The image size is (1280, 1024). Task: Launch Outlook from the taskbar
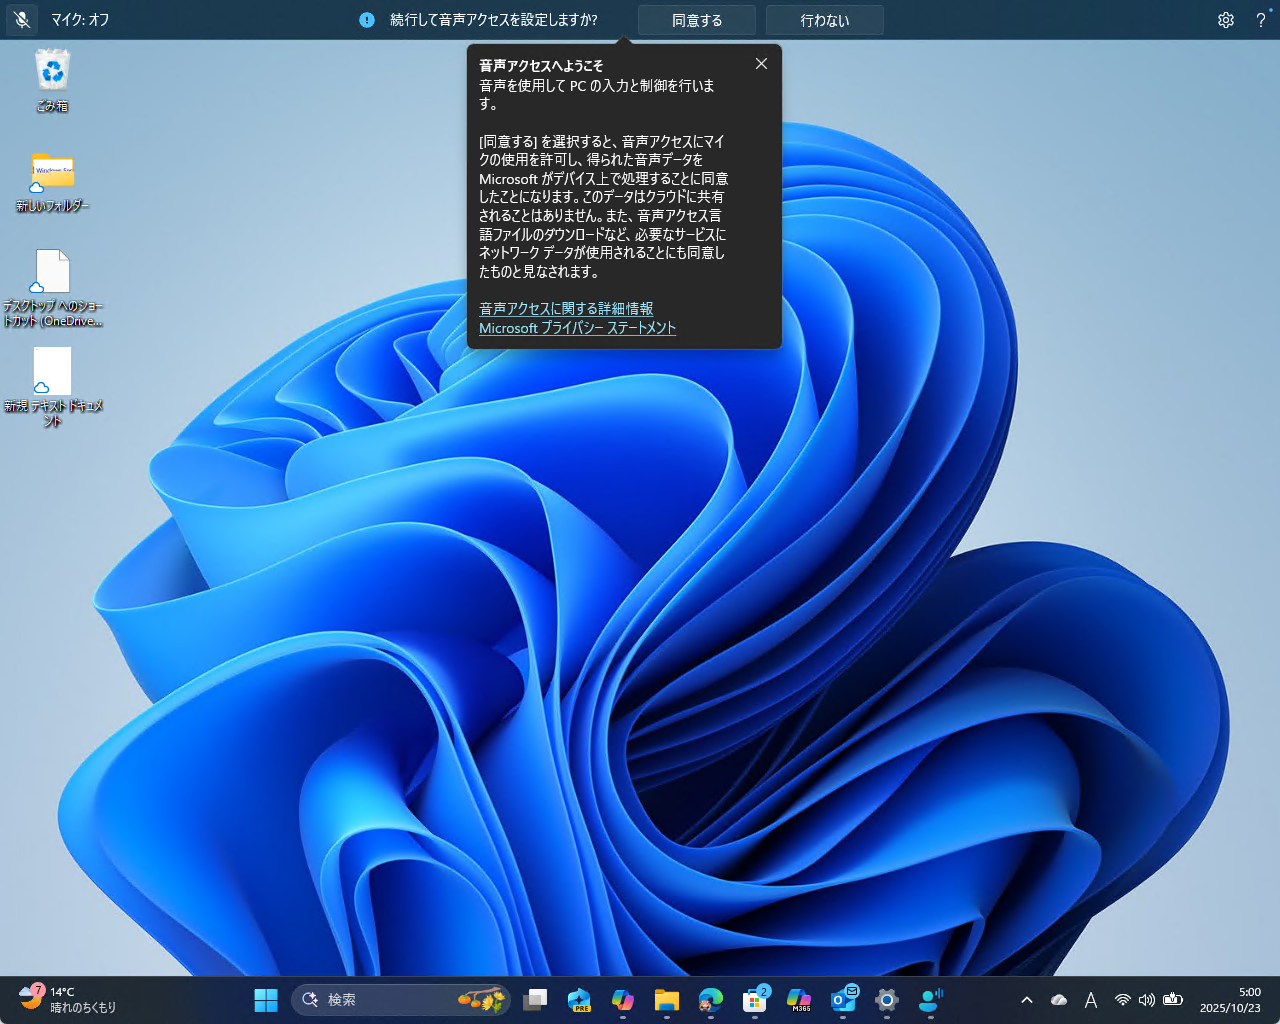pos(843,999)
